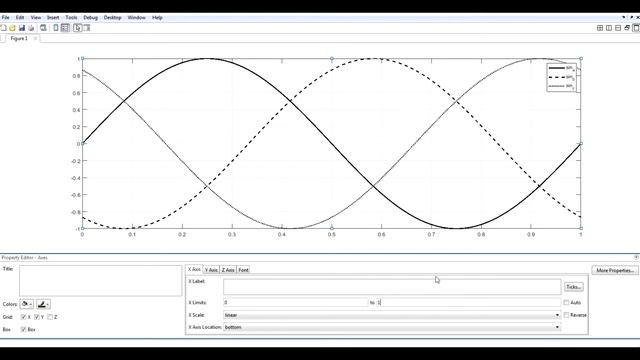The image size is (640, 360).
Task: Click the tile layout grid icon
Action: (x=600, y=28)
